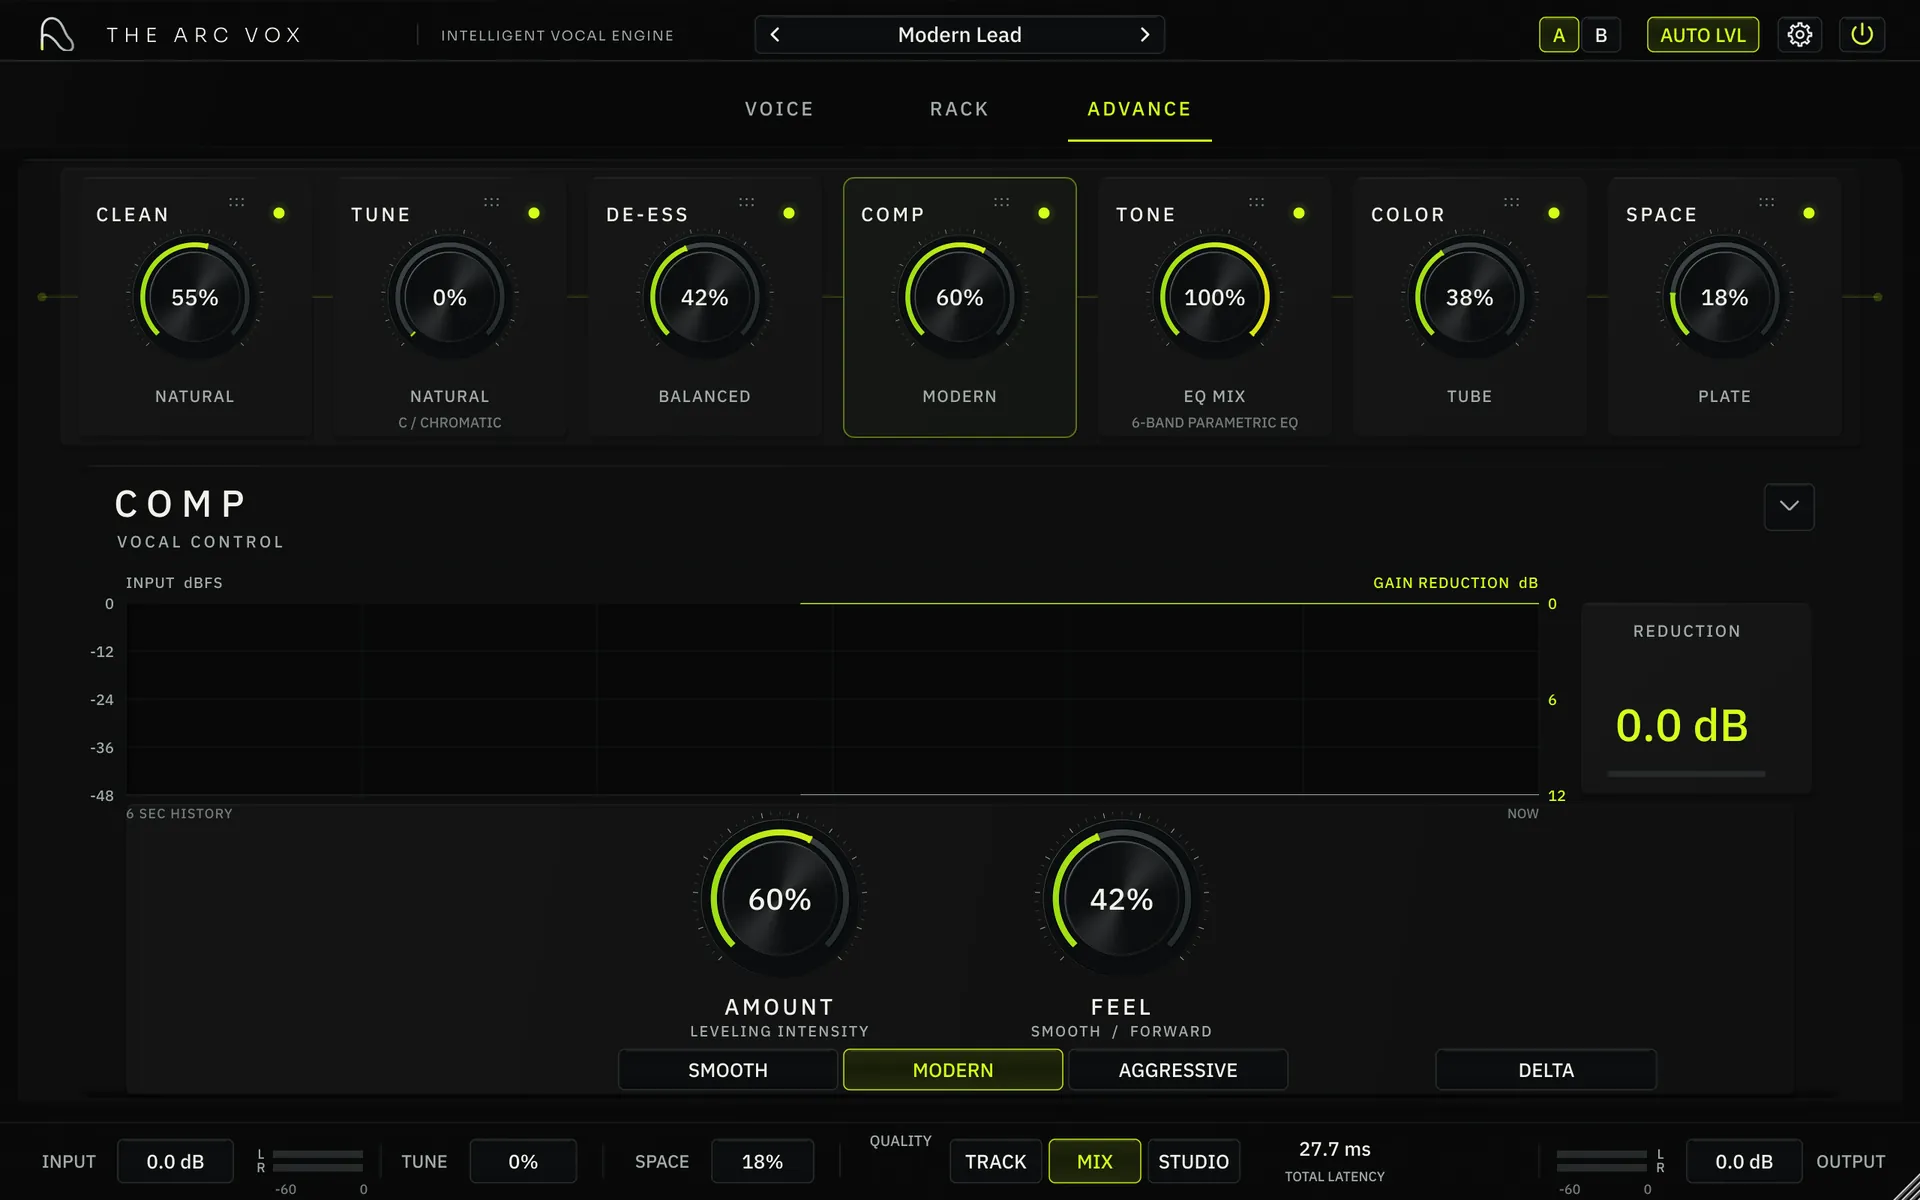
Task: Open the Modern Lead preset menu
Action: tap(960, 35)
